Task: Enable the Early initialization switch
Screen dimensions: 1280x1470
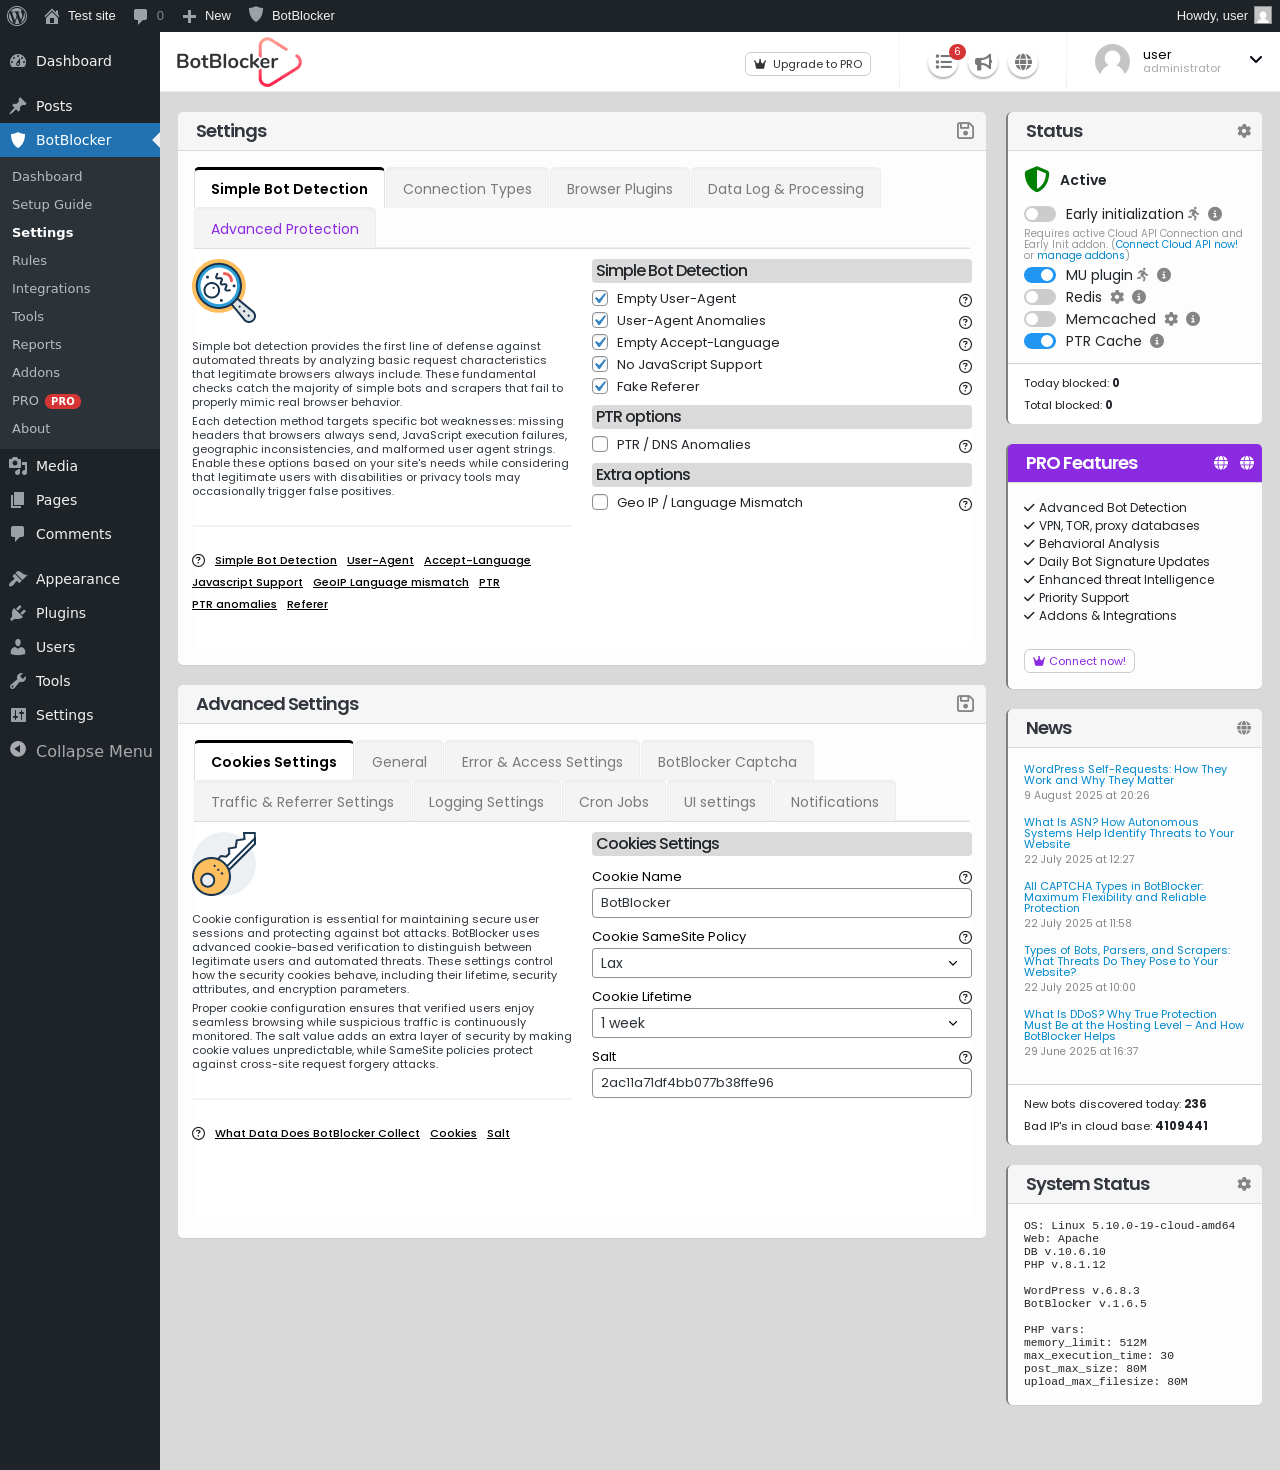Action: [x=1040, y=214]
